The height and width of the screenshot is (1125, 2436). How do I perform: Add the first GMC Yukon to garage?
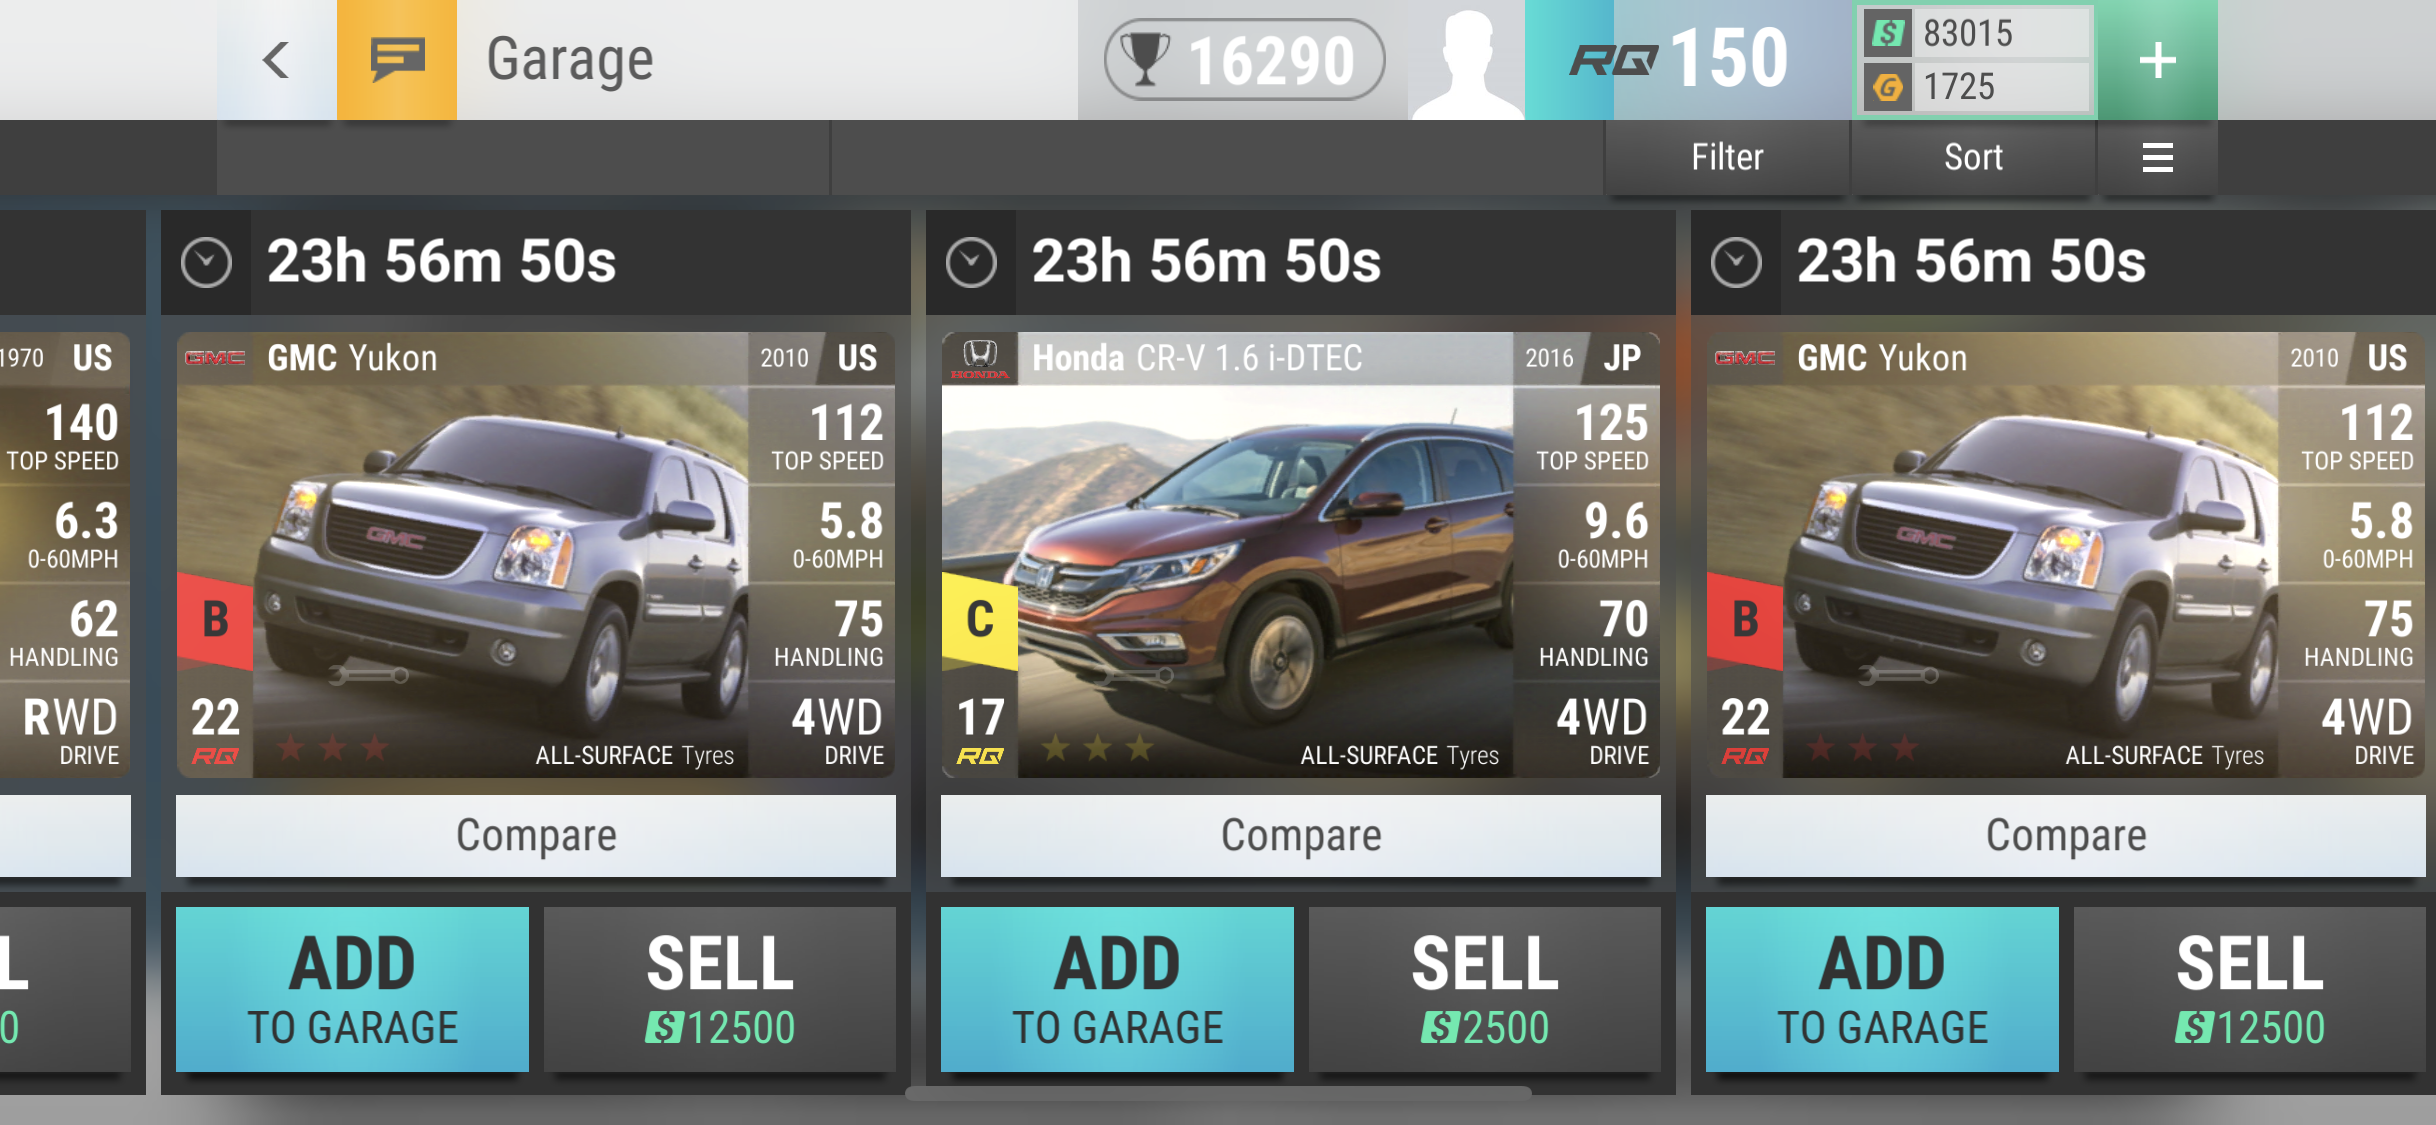[352, 989]
